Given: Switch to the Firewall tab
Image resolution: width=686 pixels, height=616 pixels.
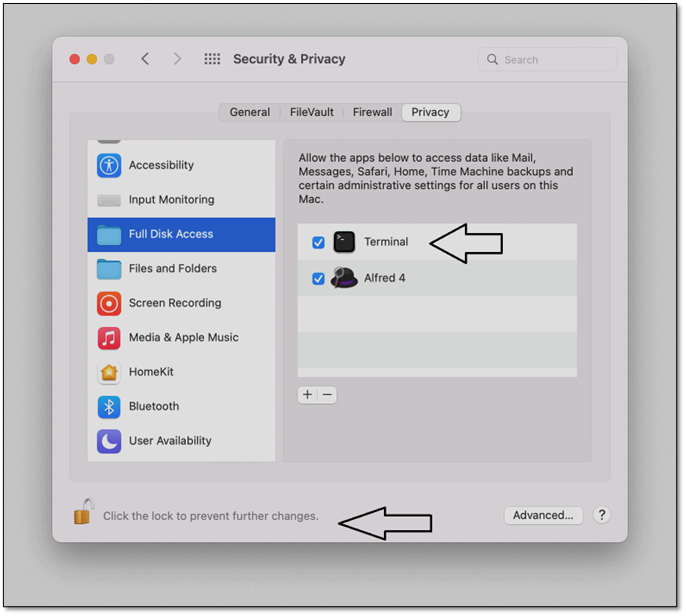Looking at the screenshot, I should tap(372, 112).
